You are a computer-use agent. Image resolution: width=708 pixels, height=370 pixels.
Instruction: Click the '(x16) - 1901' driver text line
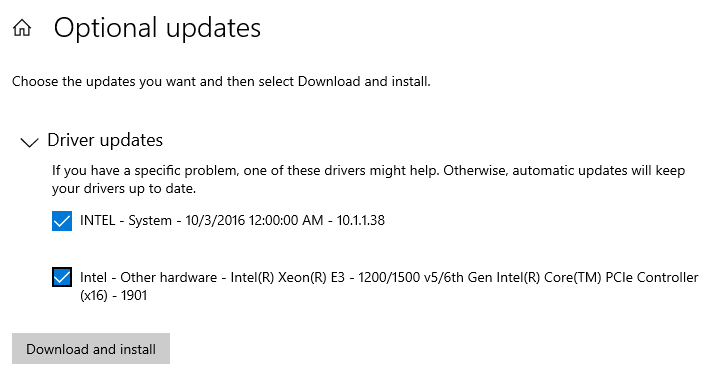114,295
